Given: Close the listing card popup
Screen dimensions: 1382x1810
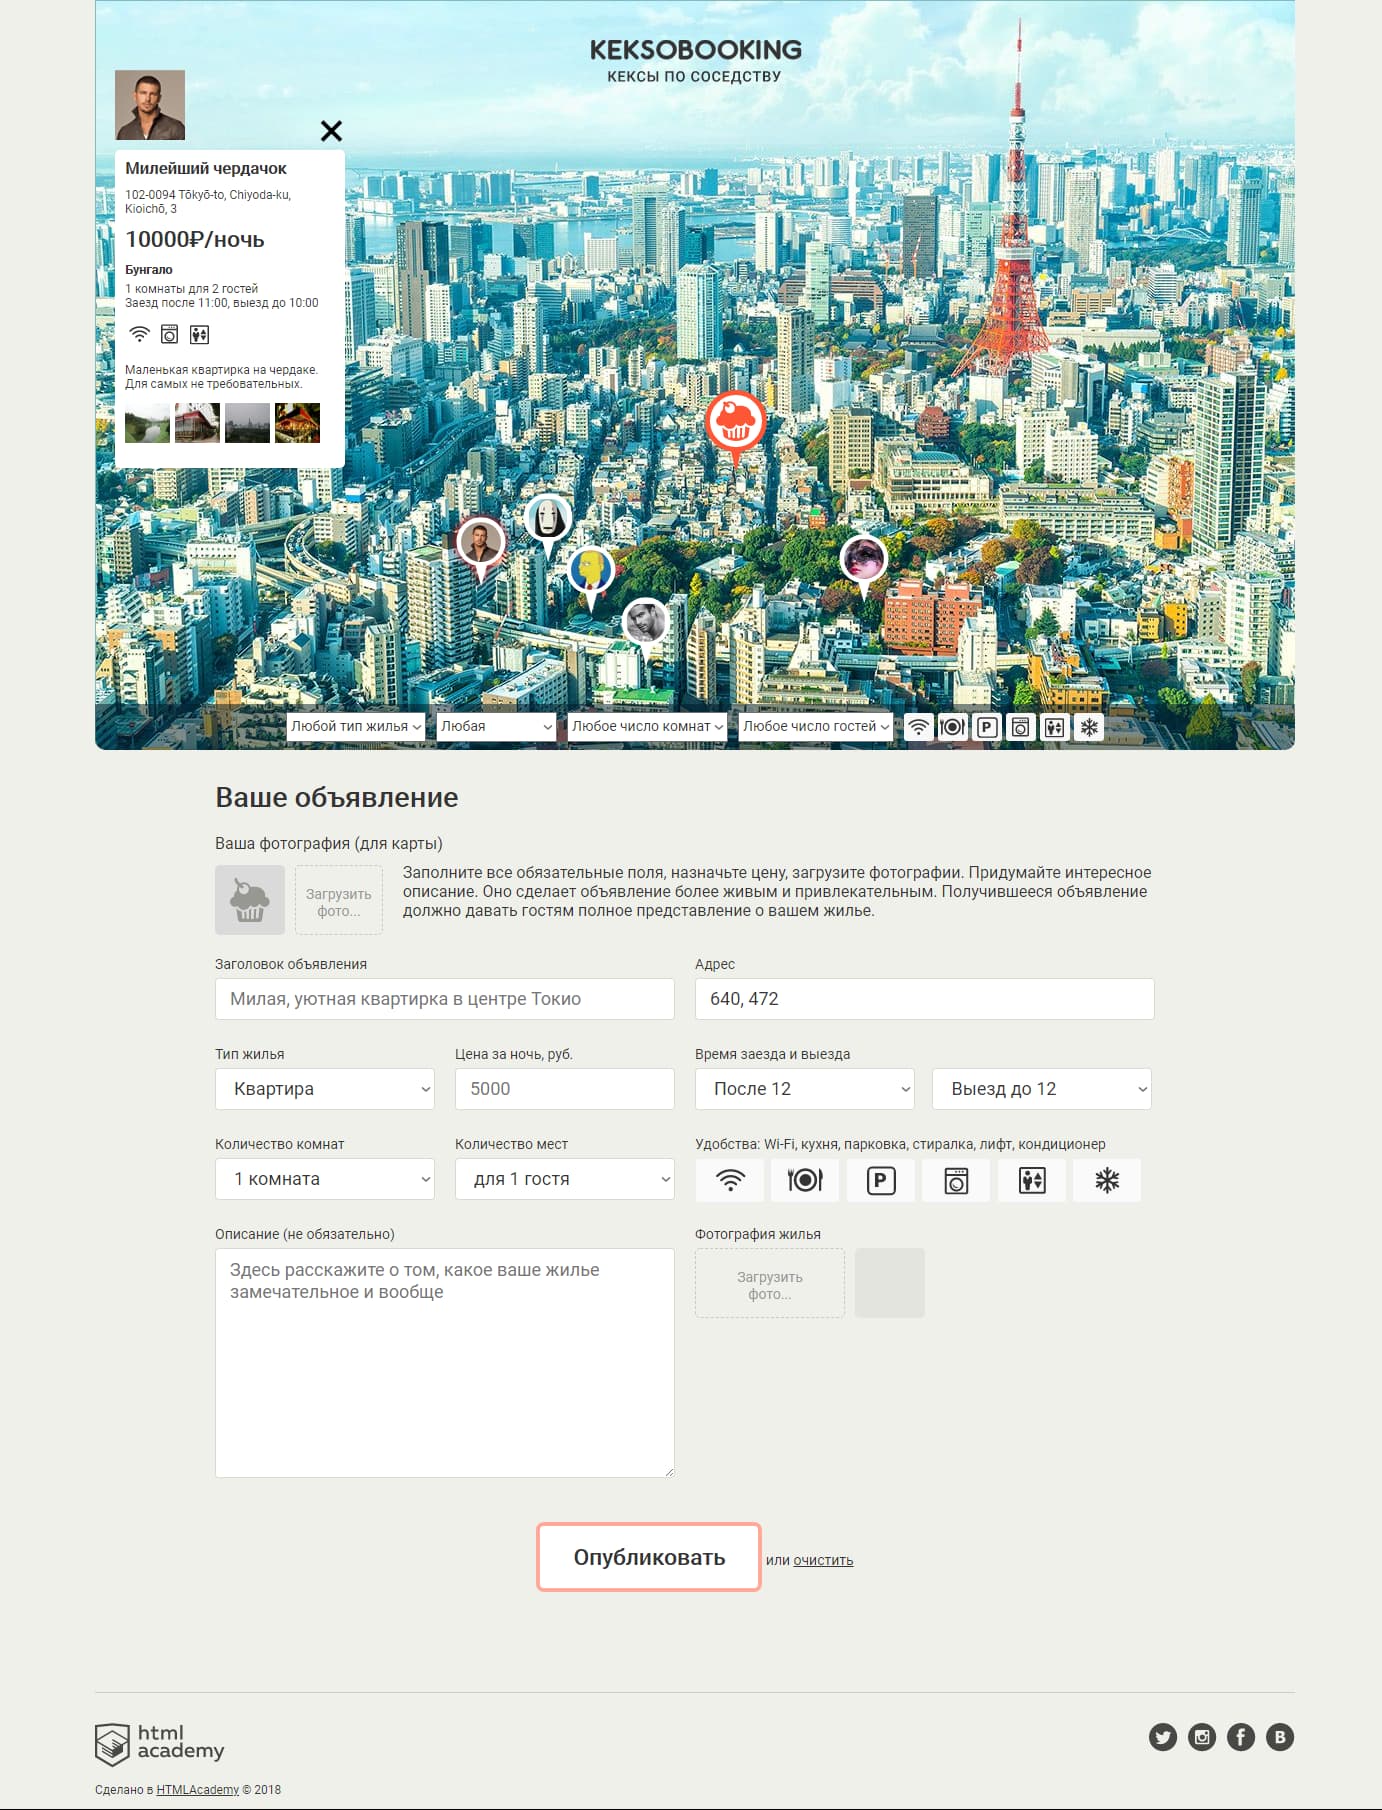Looking at the screenshot, I should coord(331,131).
